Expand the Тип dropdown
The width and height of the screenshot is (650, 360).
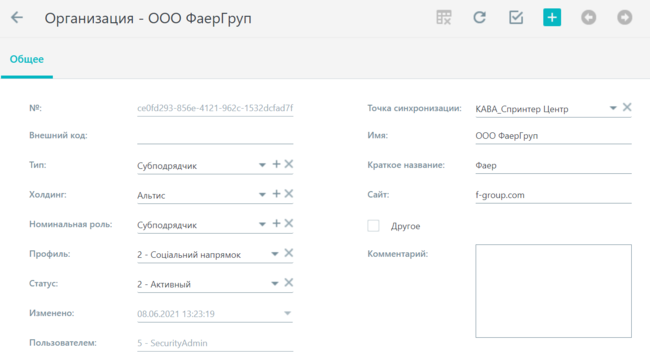pos(262,165)
